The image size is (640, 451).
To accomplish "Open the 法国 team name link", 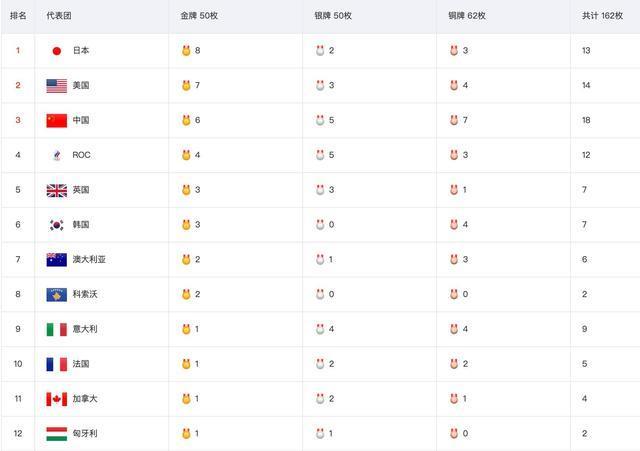I will pos(81,364).
